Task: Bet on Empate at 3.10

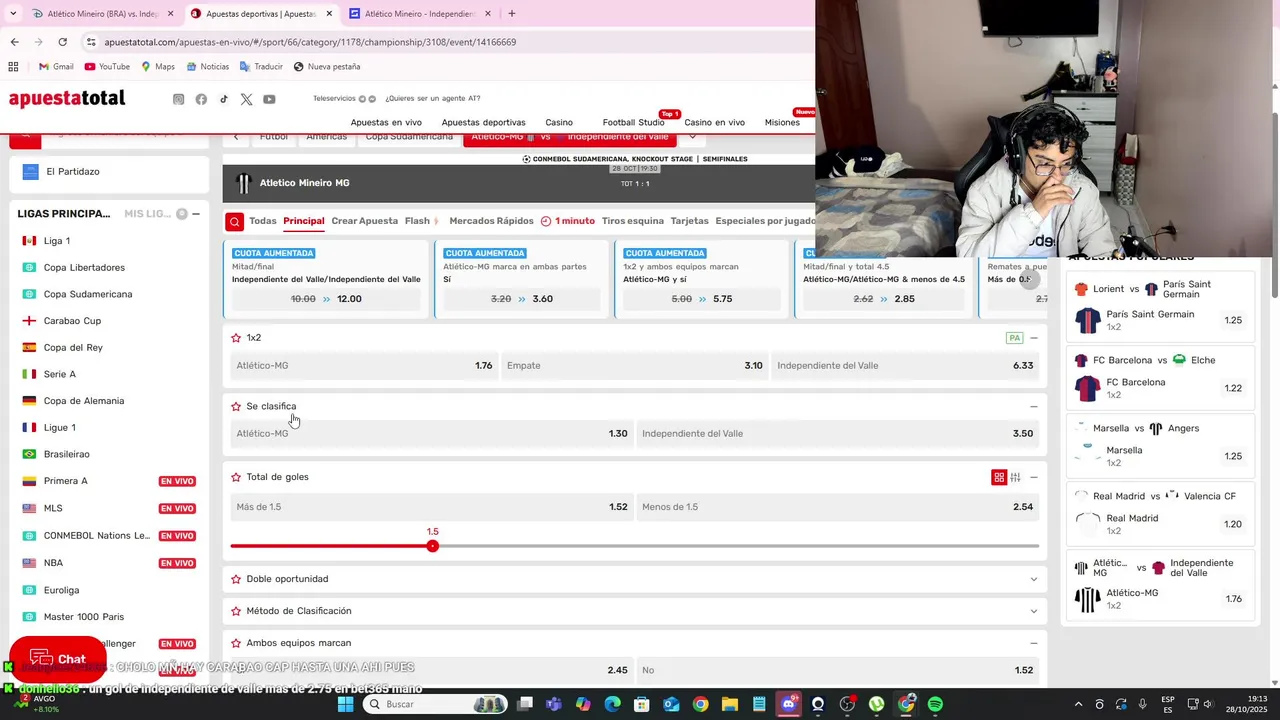Action: click(634, 366)
